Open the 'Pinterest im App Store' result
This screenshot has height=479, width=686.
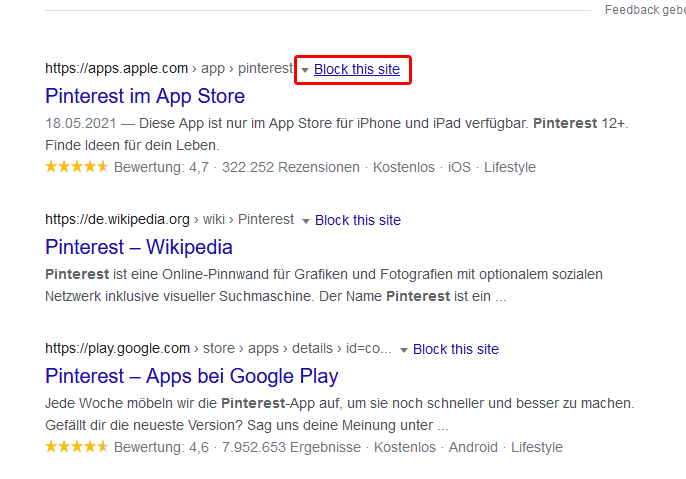coord(145,96)
